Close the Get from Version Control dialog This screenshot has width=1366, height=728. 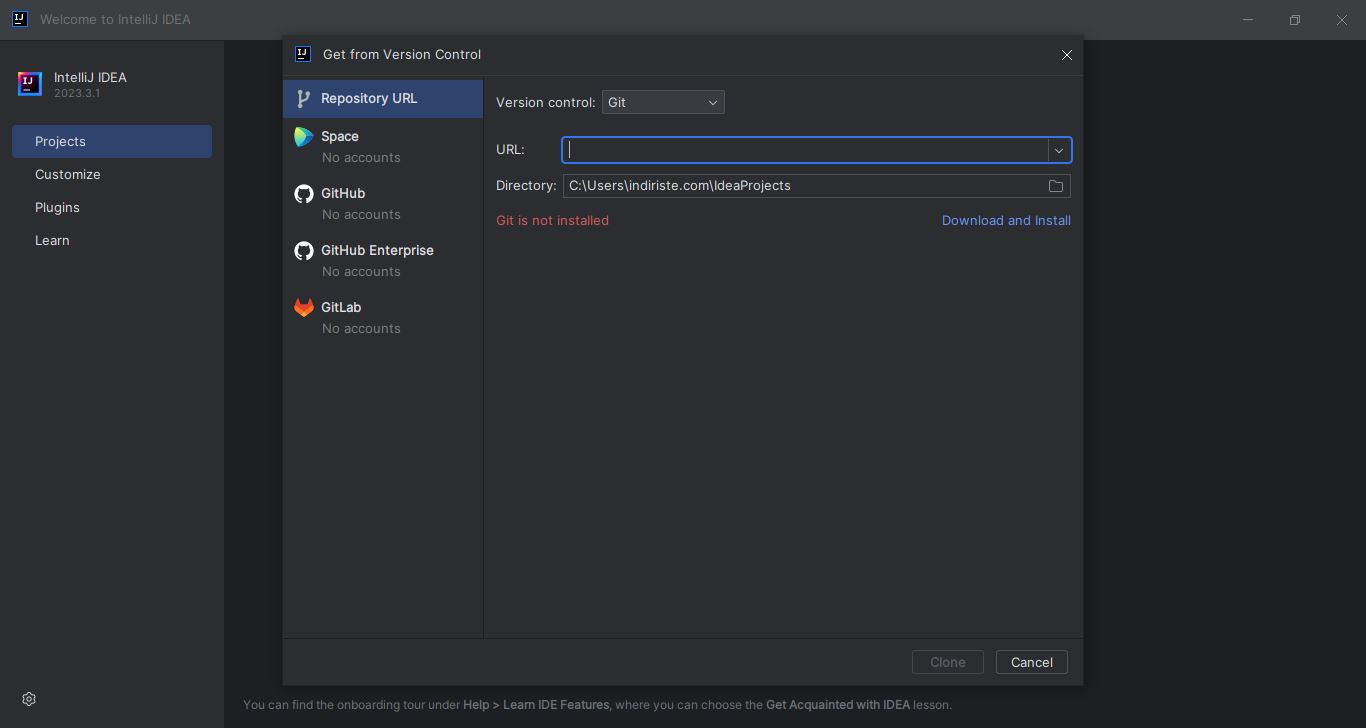[x=1066, y=55]
